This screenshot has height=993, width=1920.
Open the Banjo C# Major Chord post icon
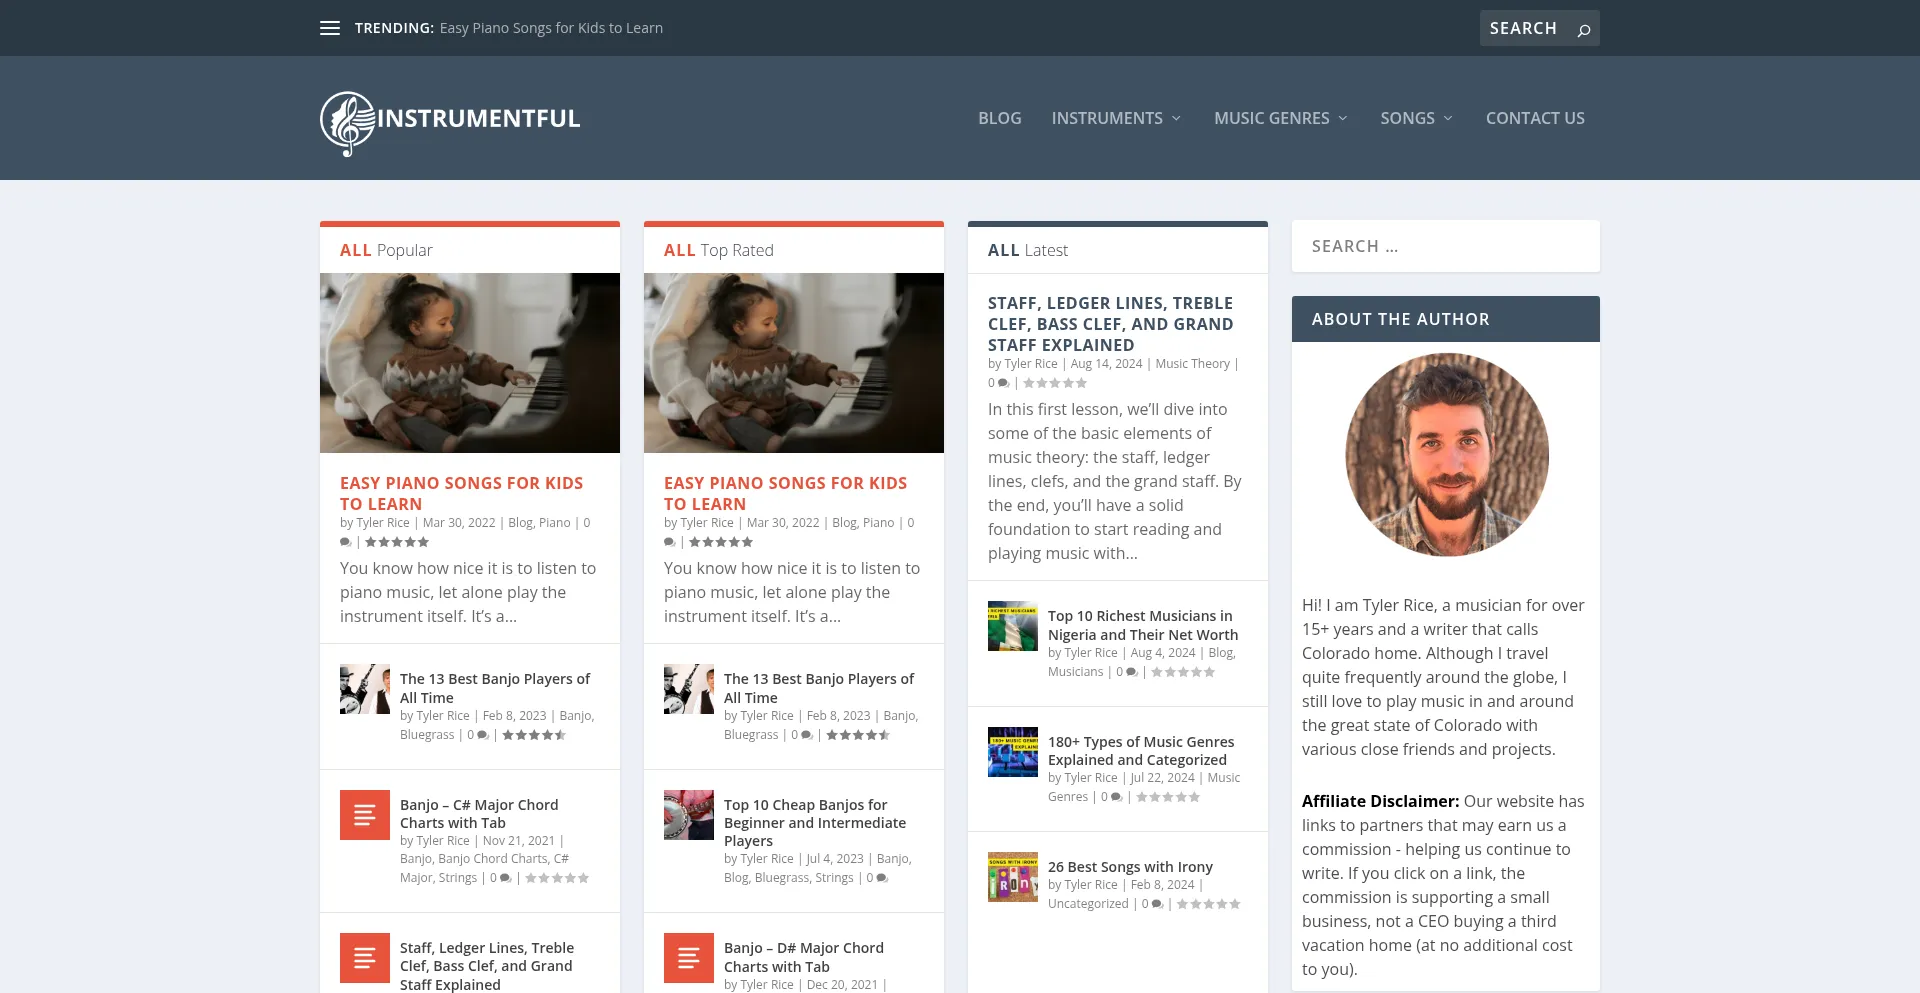click(x=365, y=815)
